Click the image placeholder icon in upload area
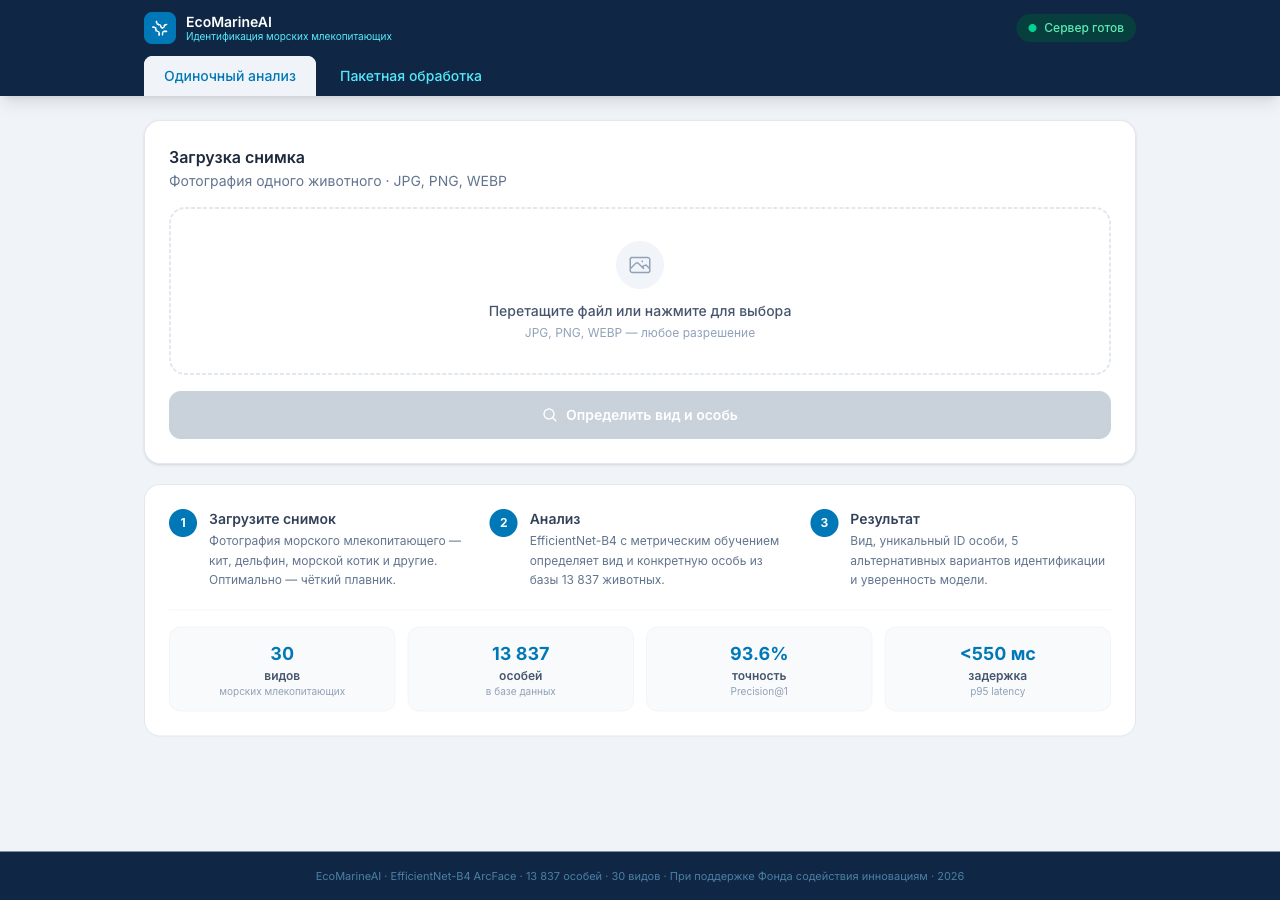This screenshot has height=900, width=1280. 640,265
